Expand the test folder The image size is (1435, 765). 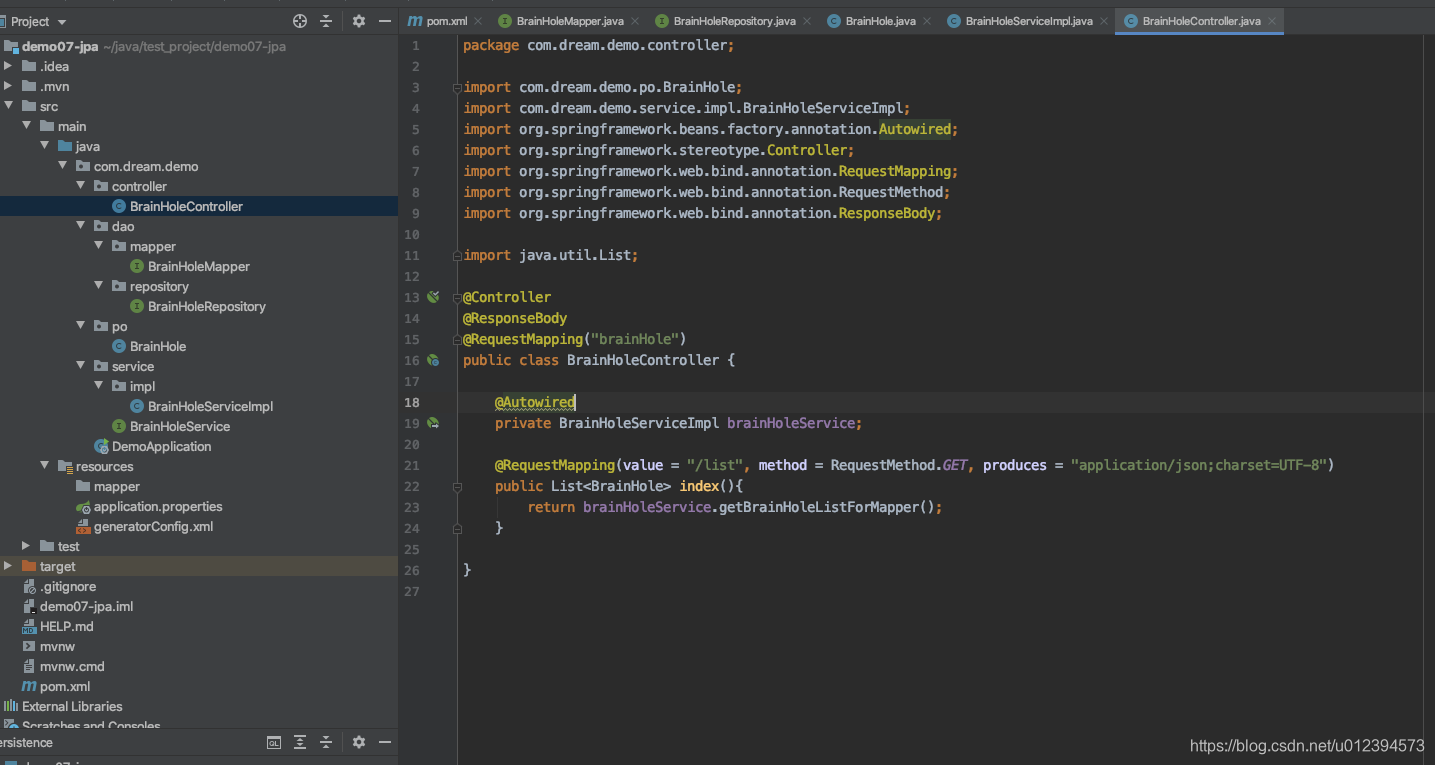click(x=25, y=546)
